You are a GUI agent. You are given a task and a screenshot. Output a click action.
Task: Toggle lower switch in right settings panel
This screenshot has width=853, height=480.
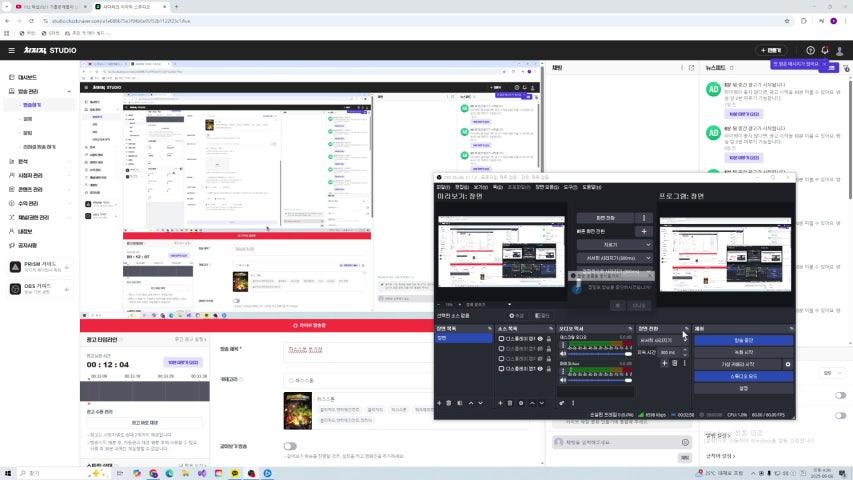coord(840,416)
